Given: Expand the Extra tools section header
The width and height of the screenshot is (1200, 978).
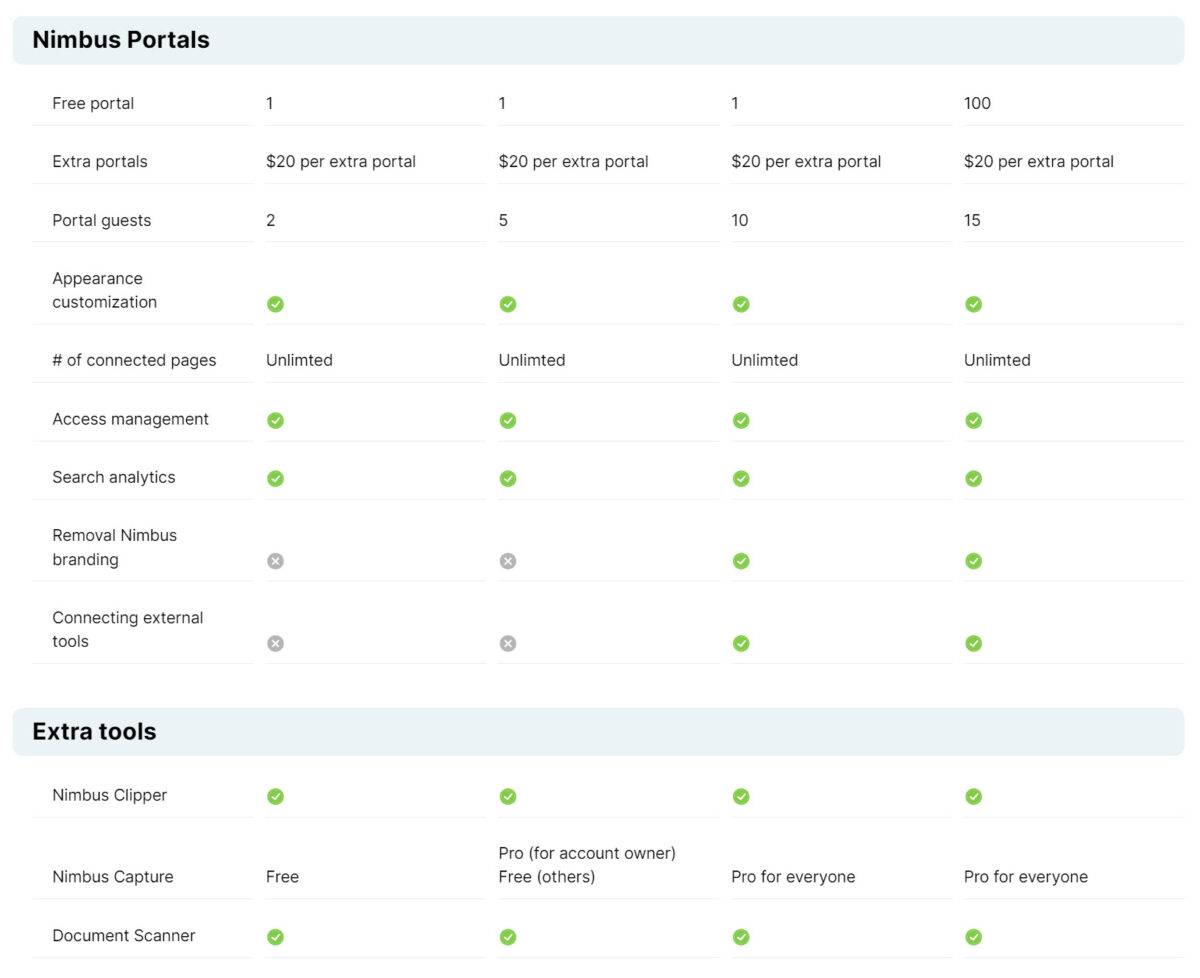Looking at the screenshot, I should [x=95, y=731].
